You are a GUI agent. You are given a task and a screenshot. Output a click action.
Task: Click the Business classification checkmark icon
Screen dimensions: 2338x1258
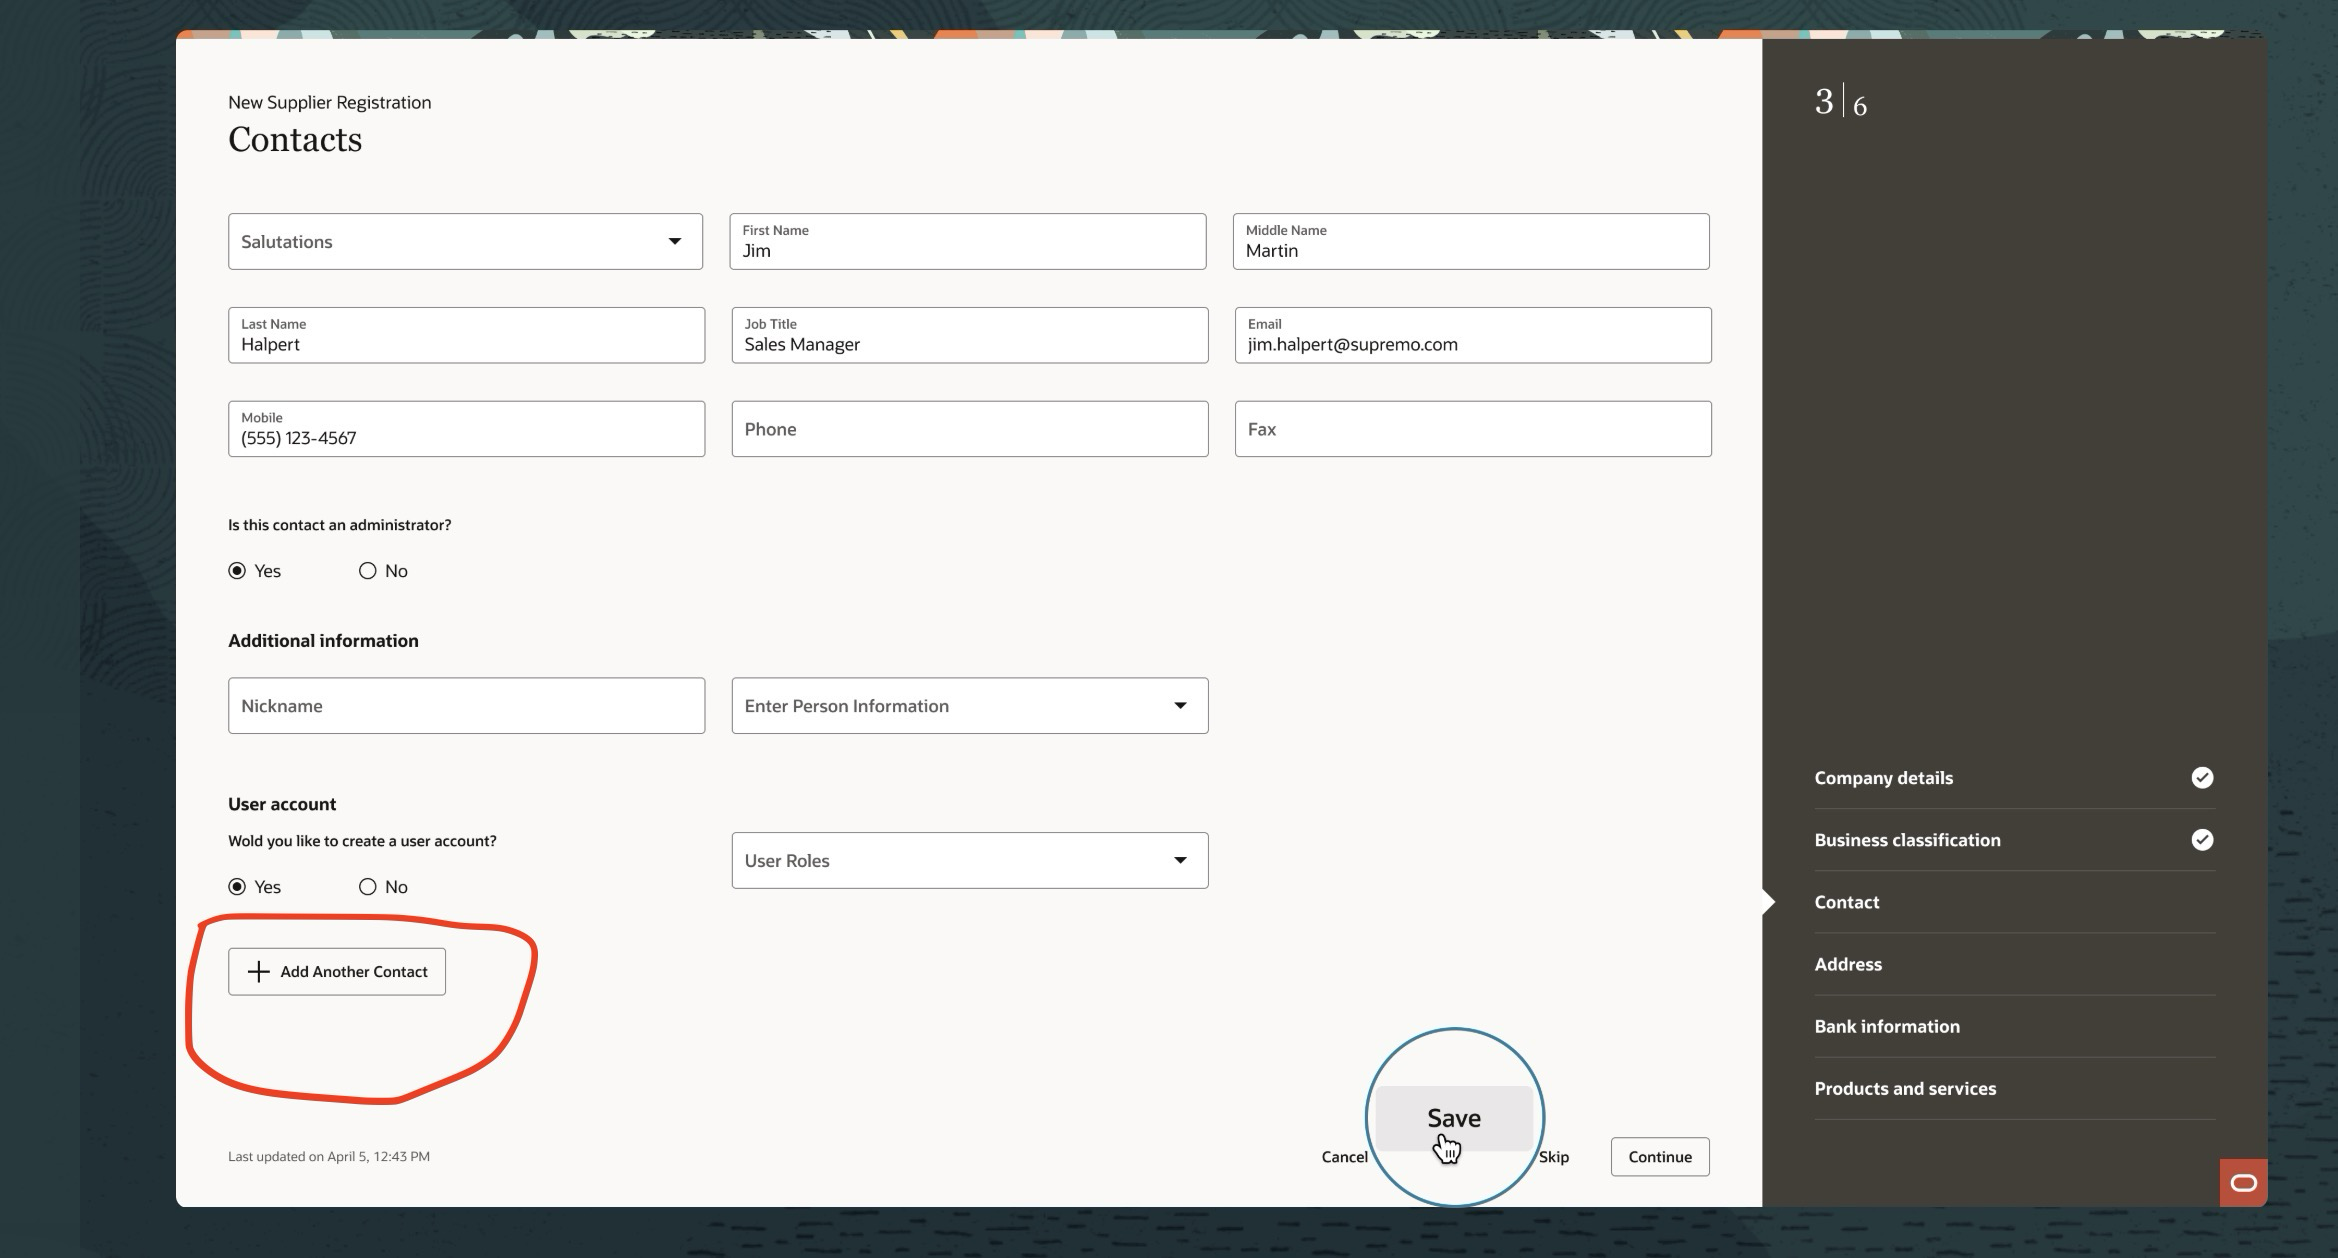pos(2201,840)
